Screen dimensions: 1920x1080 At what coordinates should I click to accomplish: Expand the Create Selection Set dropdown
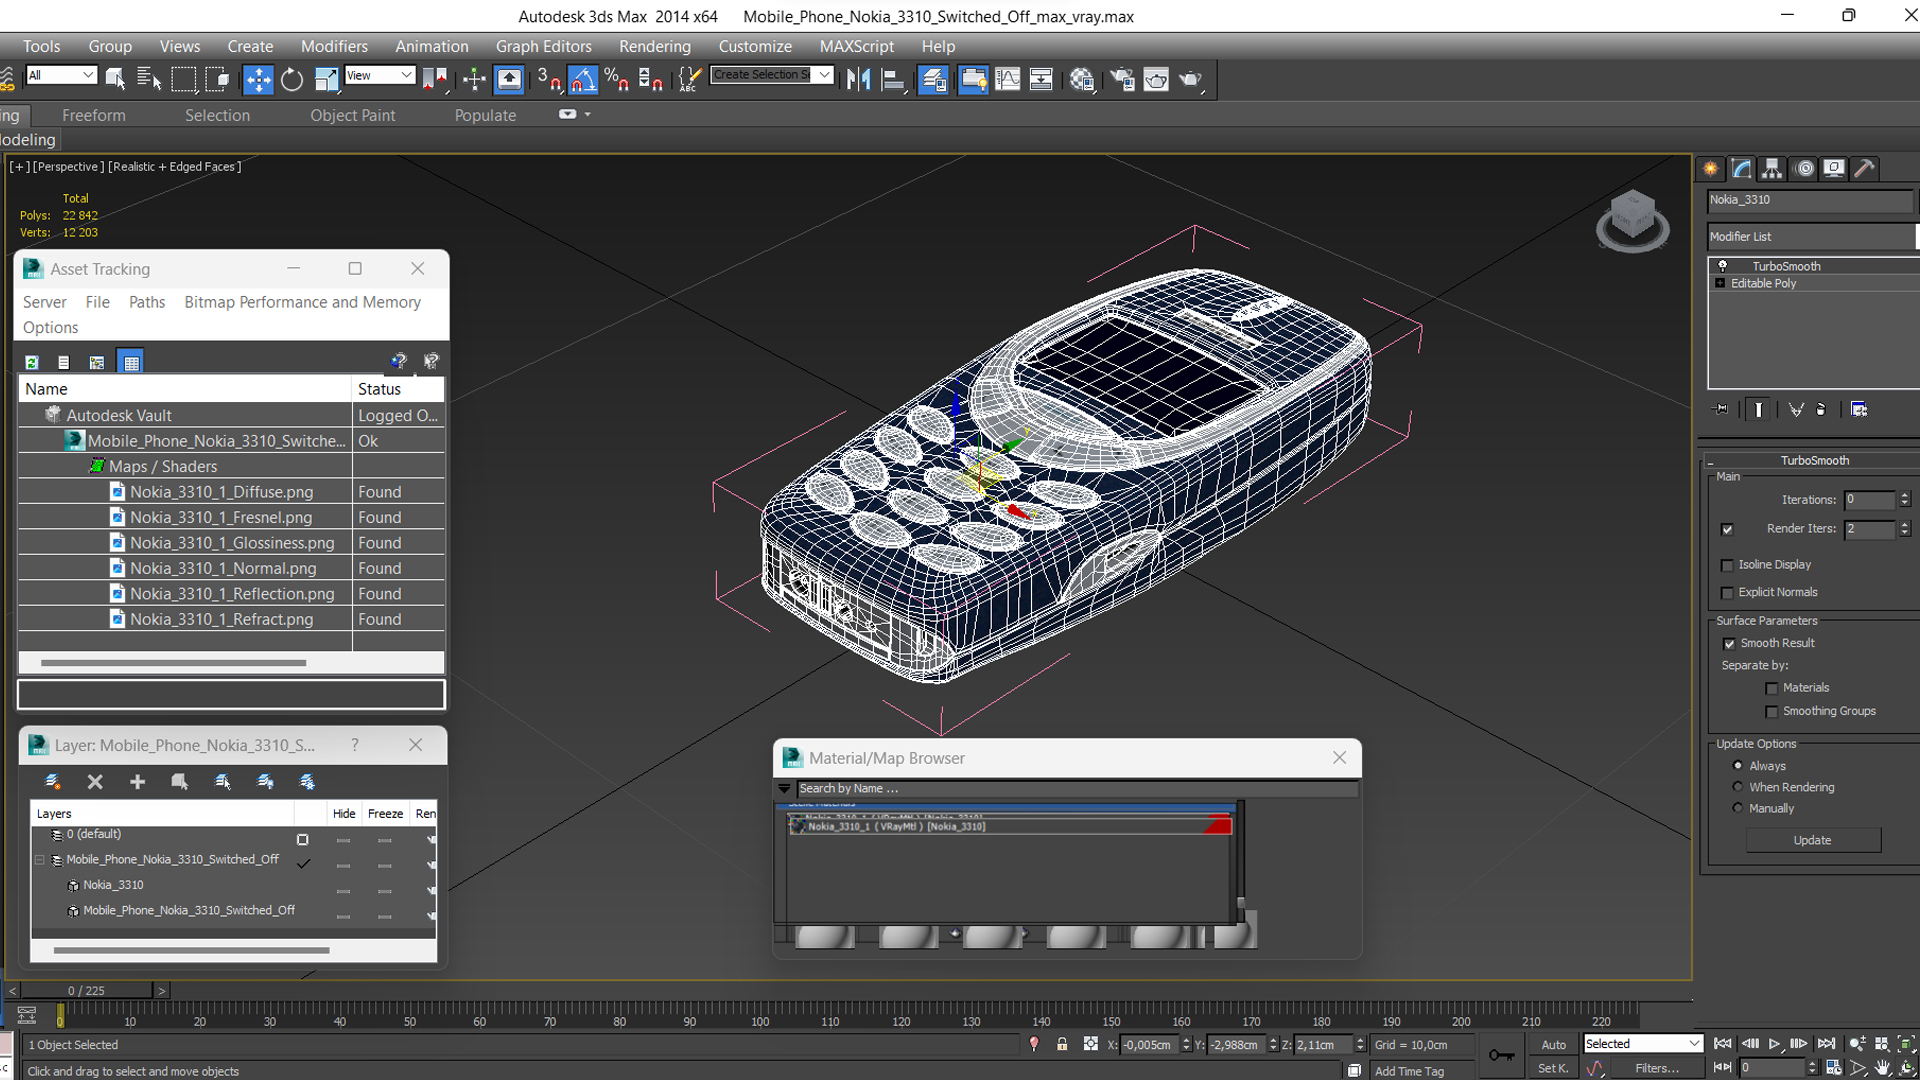point(824,75)
